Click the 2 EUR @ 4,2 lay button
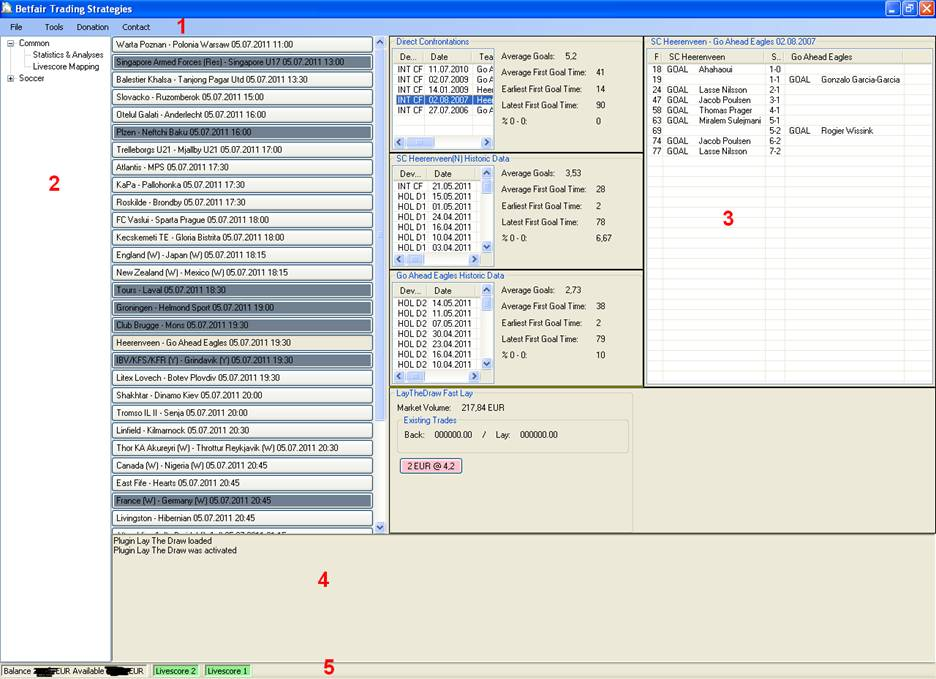The image size is (936, 679). pos(431,466)
